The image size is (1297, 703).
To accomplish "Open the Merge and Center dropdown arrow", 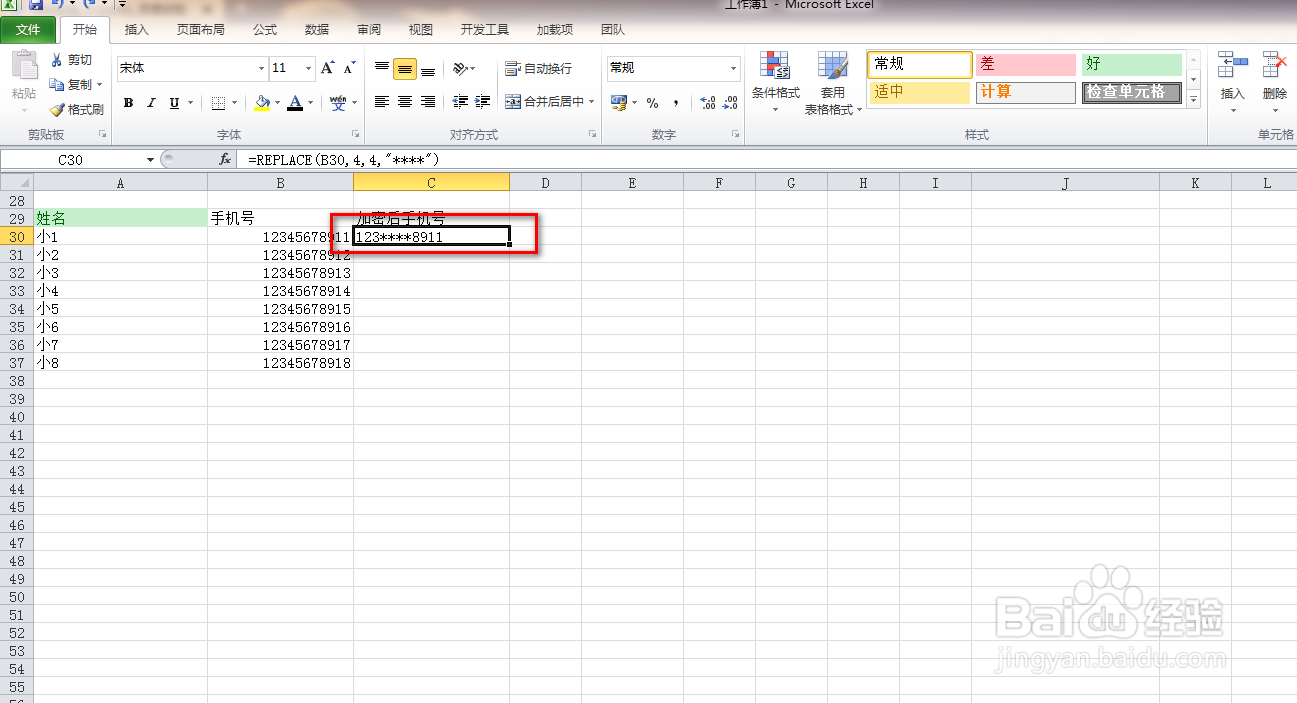I will pos(592,102).
